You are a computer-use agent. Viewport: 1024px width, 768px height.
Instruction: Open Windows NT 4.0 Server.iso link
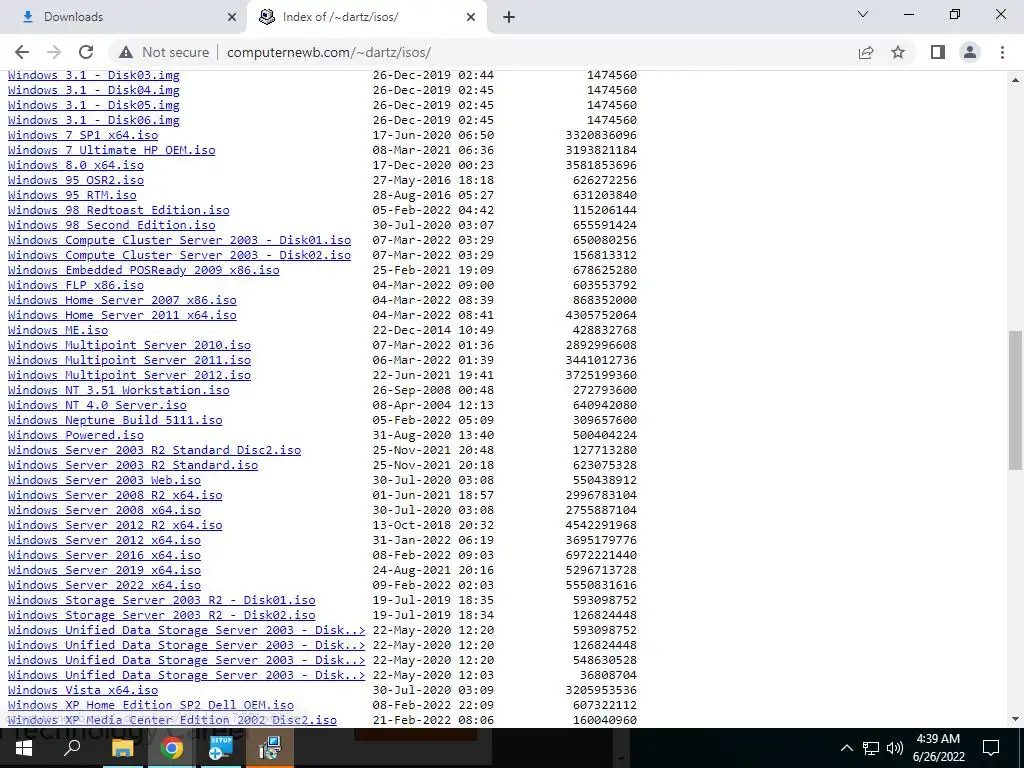coord(97,406)
